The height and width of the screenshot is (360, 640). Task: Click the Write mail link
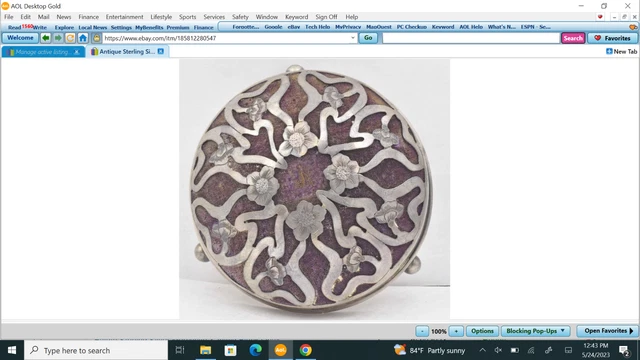(40, 27)
